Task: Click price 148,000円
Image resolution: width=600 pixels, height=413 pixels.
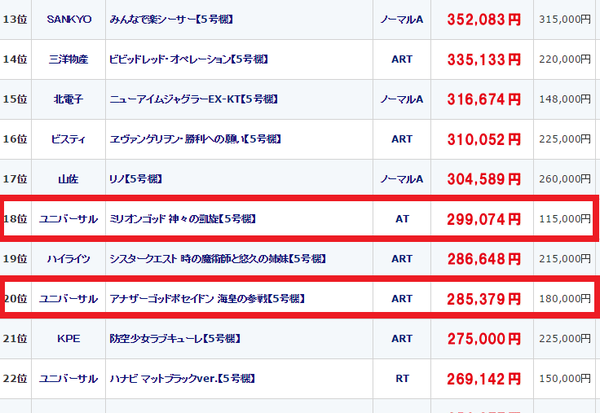Action: coord(565,99)
